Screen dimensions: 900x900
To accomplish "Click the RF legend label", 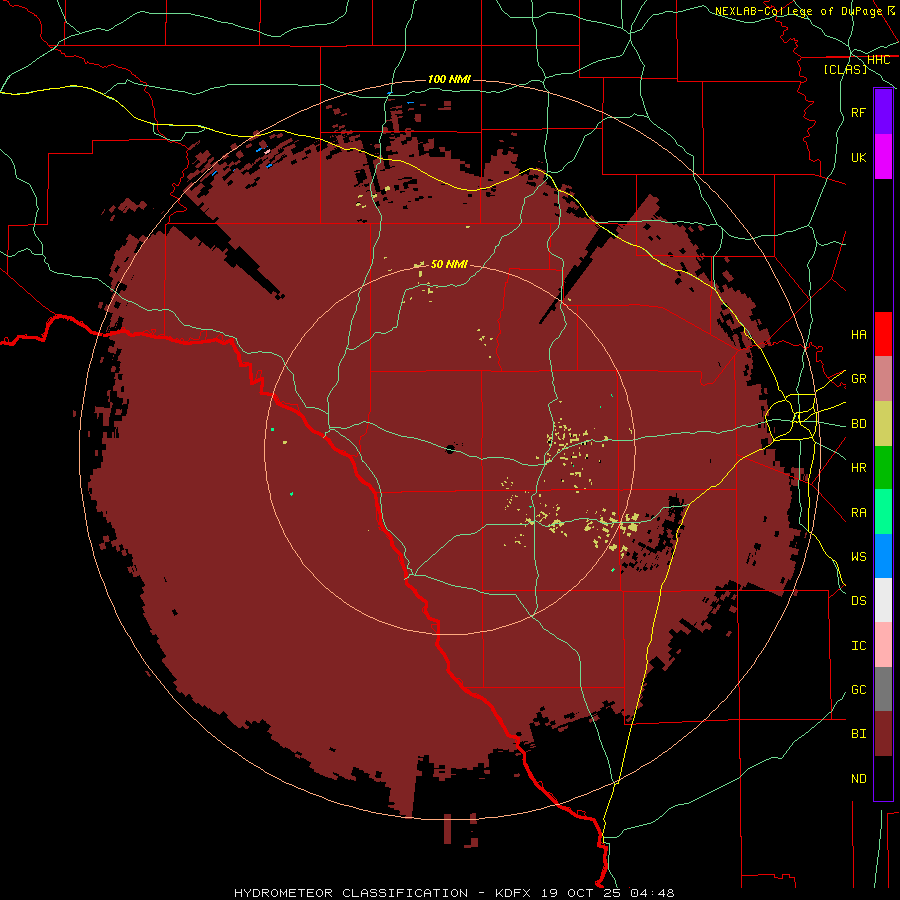I will (x=858, y=112).
